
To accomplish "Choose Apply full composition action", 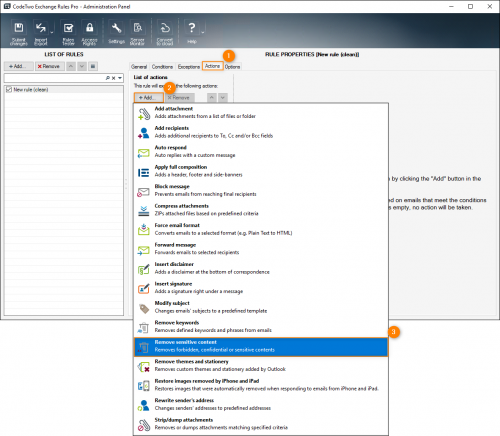I will tap(261, 171).
